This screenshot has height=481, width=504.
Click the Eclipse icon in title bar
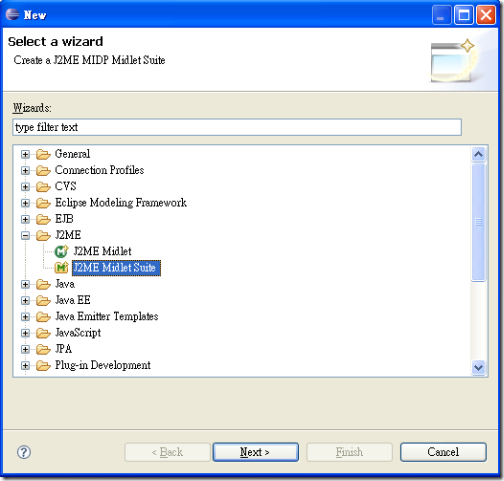point(13,14)
